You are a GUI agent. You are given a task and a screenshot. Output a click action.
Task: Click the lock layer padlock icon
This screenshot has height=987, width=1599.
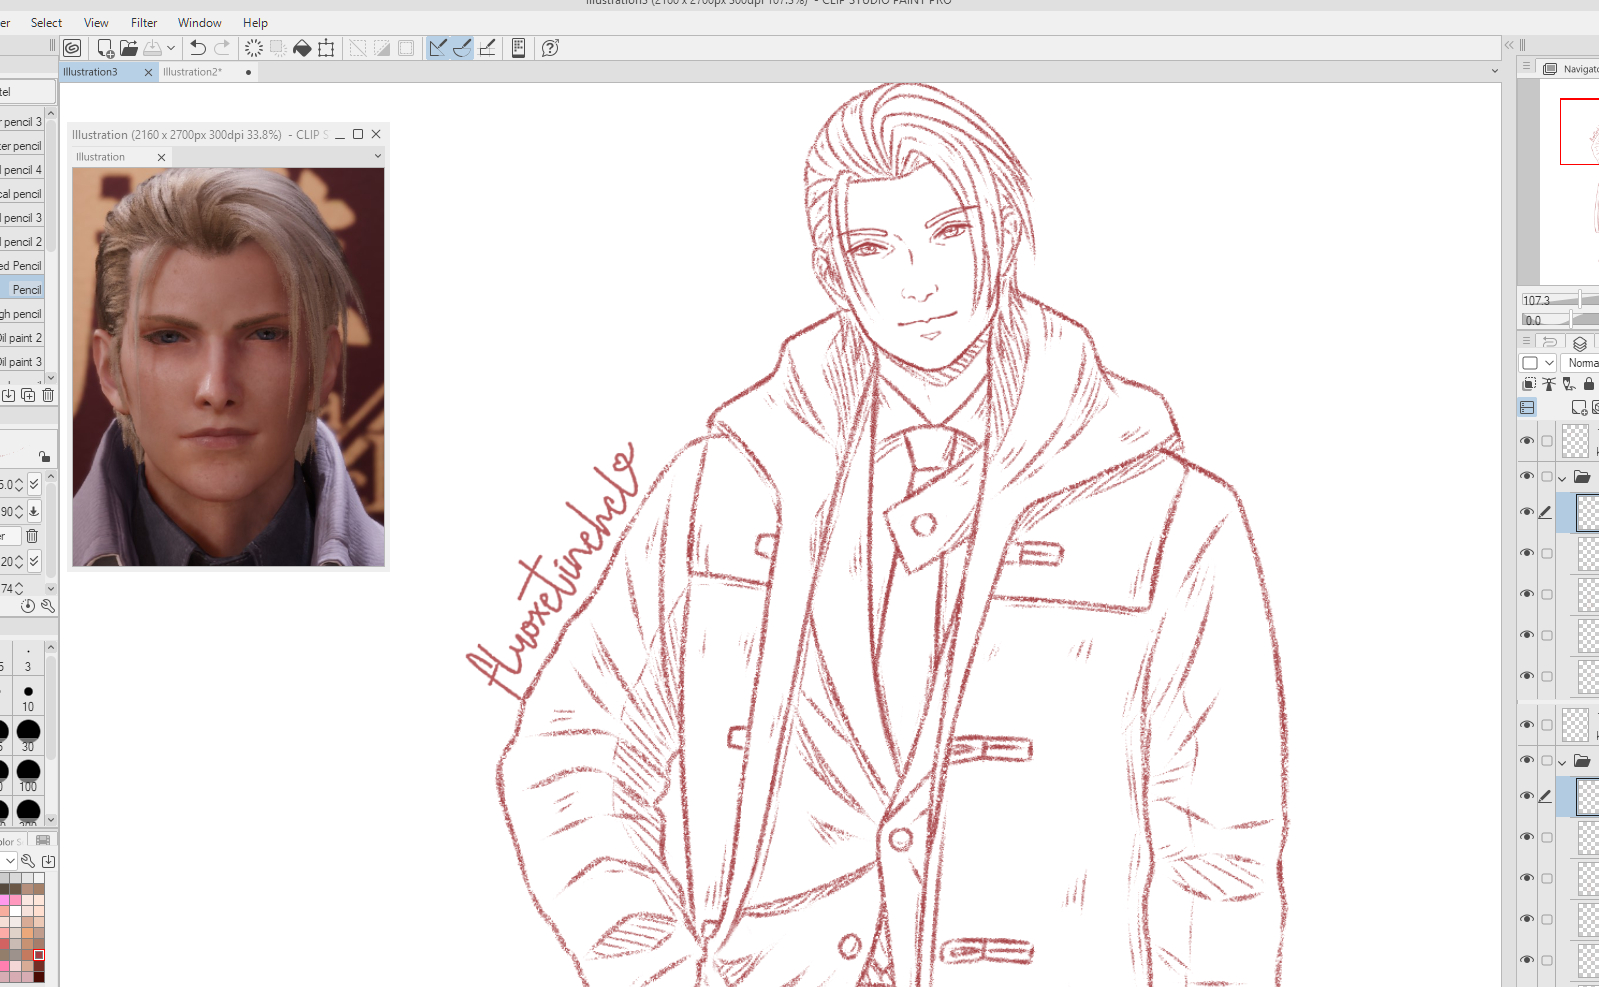click(1589, 384)
